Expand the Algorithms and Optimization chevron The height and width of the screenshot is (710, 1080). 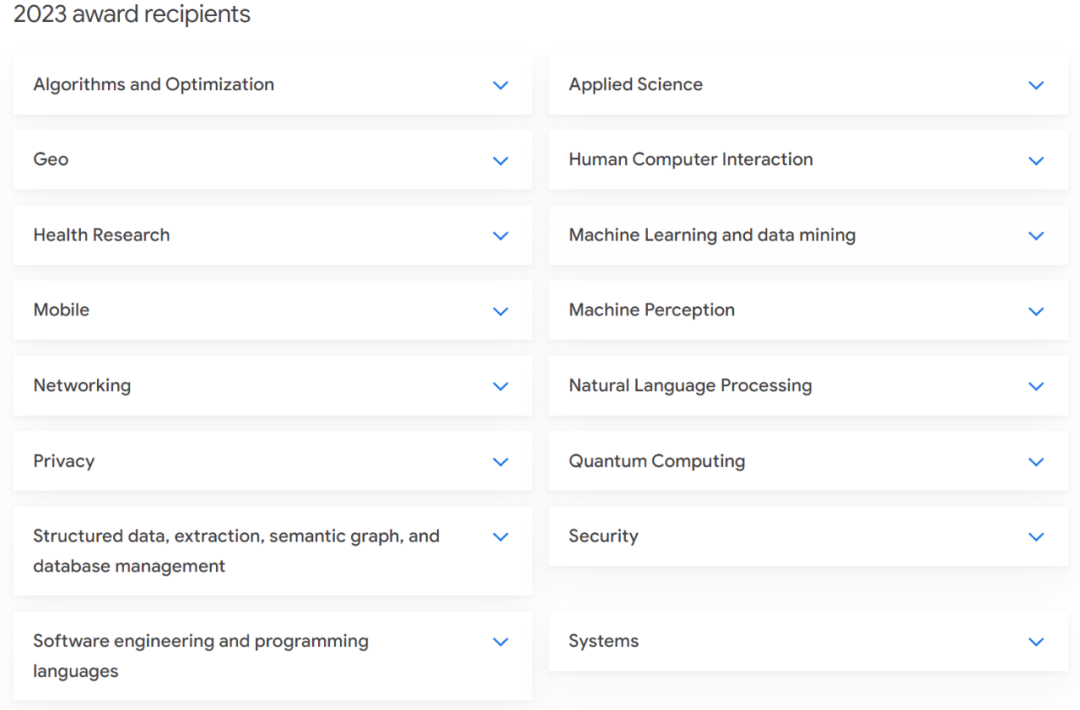pyautogui.click(x=501, y=85)
